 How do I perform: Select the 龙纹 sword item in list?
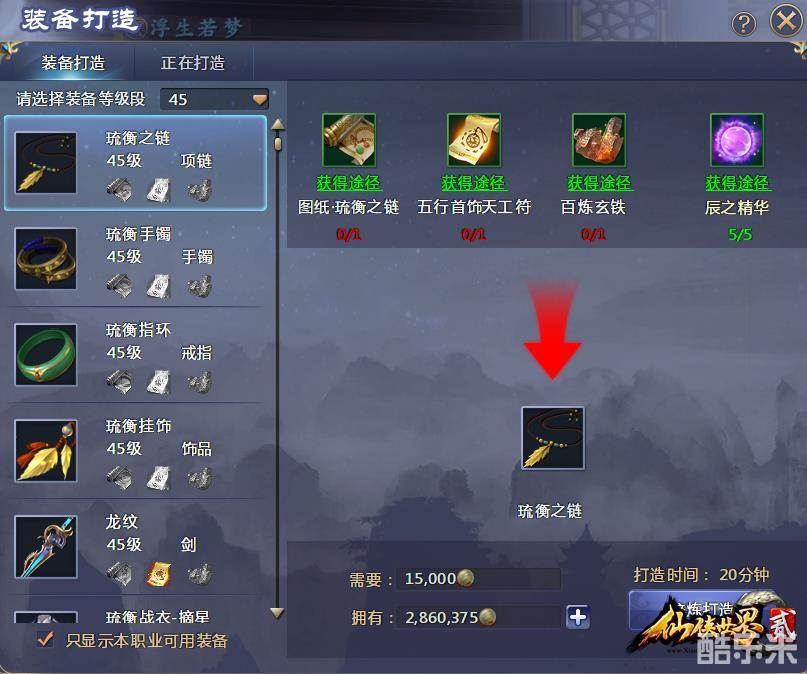pyautogui.click(x=136, y=547)
